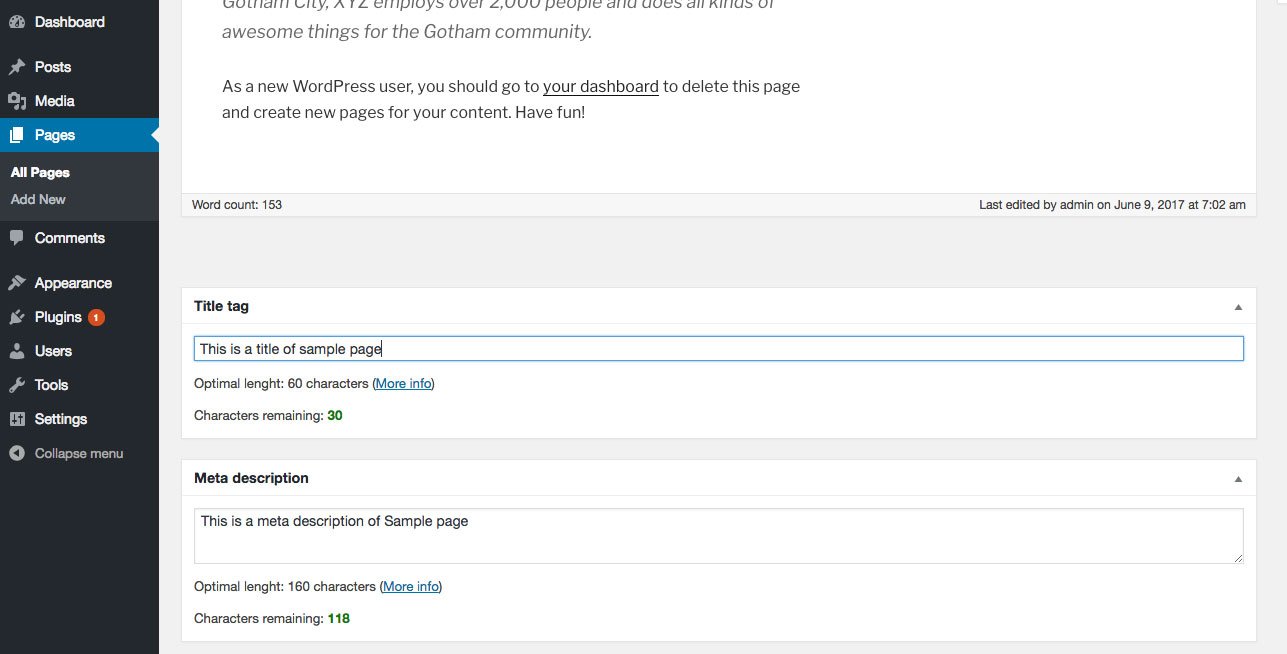This screenshot has height=654, width=1287.
Task: Select All Pages submenu item
Action: pos(40,172)
